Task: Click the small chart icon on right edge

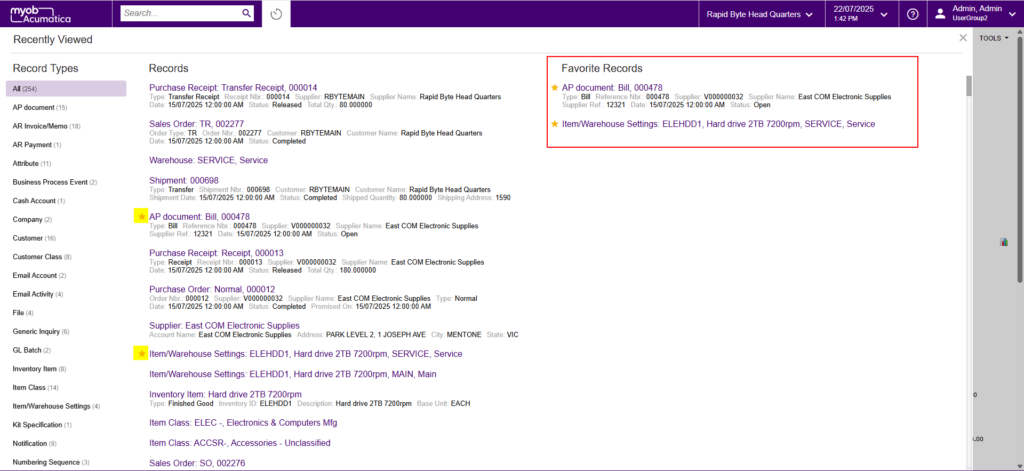Action: click(x=1004, y=242)
